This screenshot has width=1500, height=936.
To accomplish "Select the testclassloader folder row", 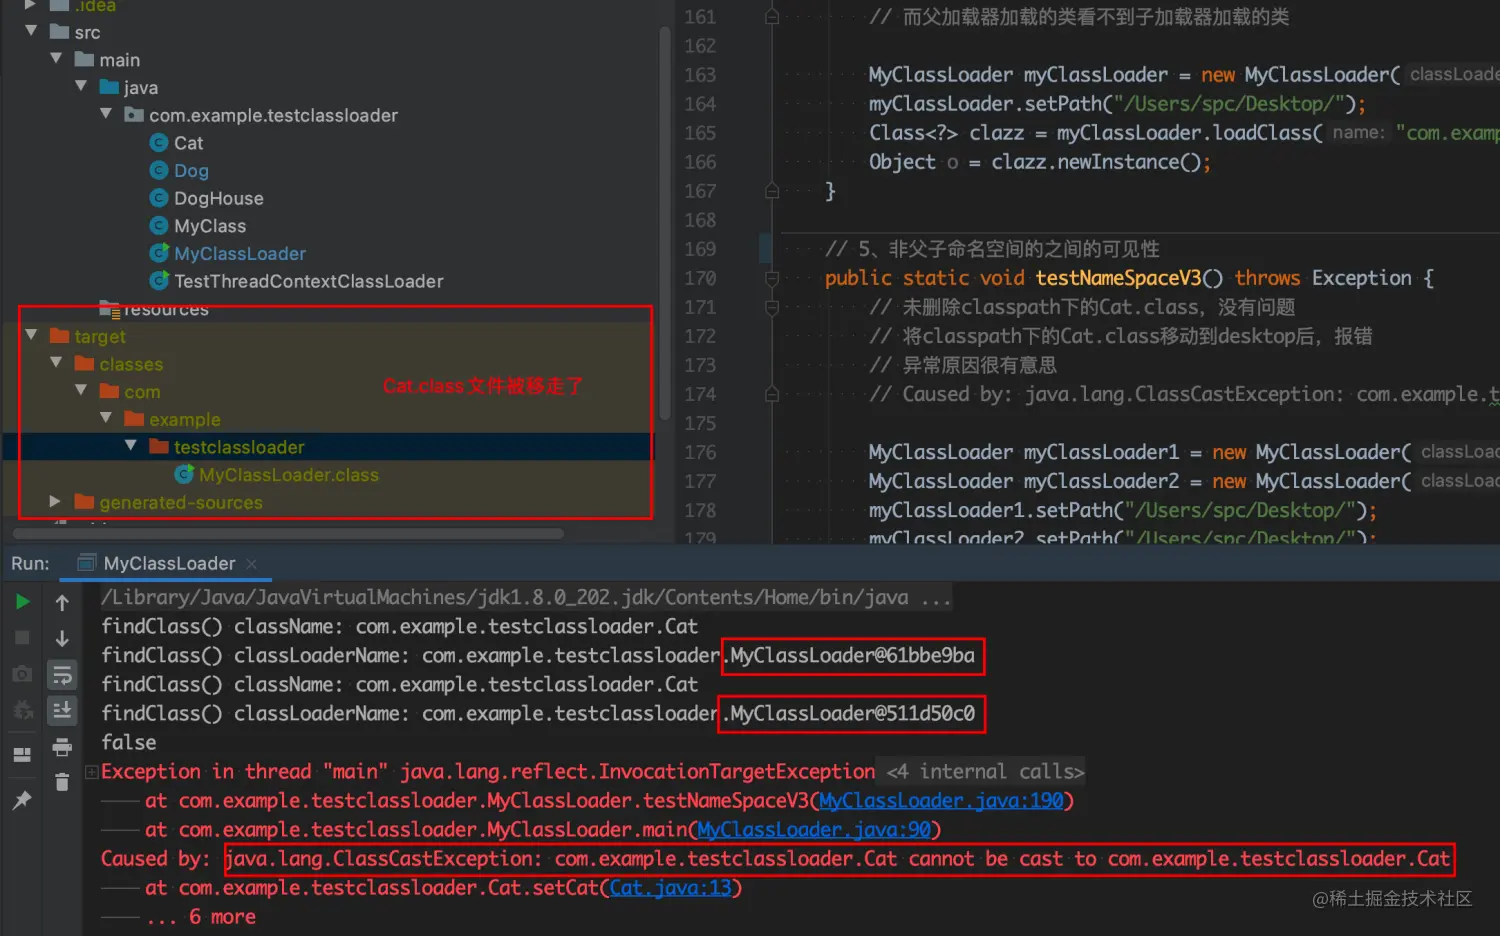I will (328, 447).
